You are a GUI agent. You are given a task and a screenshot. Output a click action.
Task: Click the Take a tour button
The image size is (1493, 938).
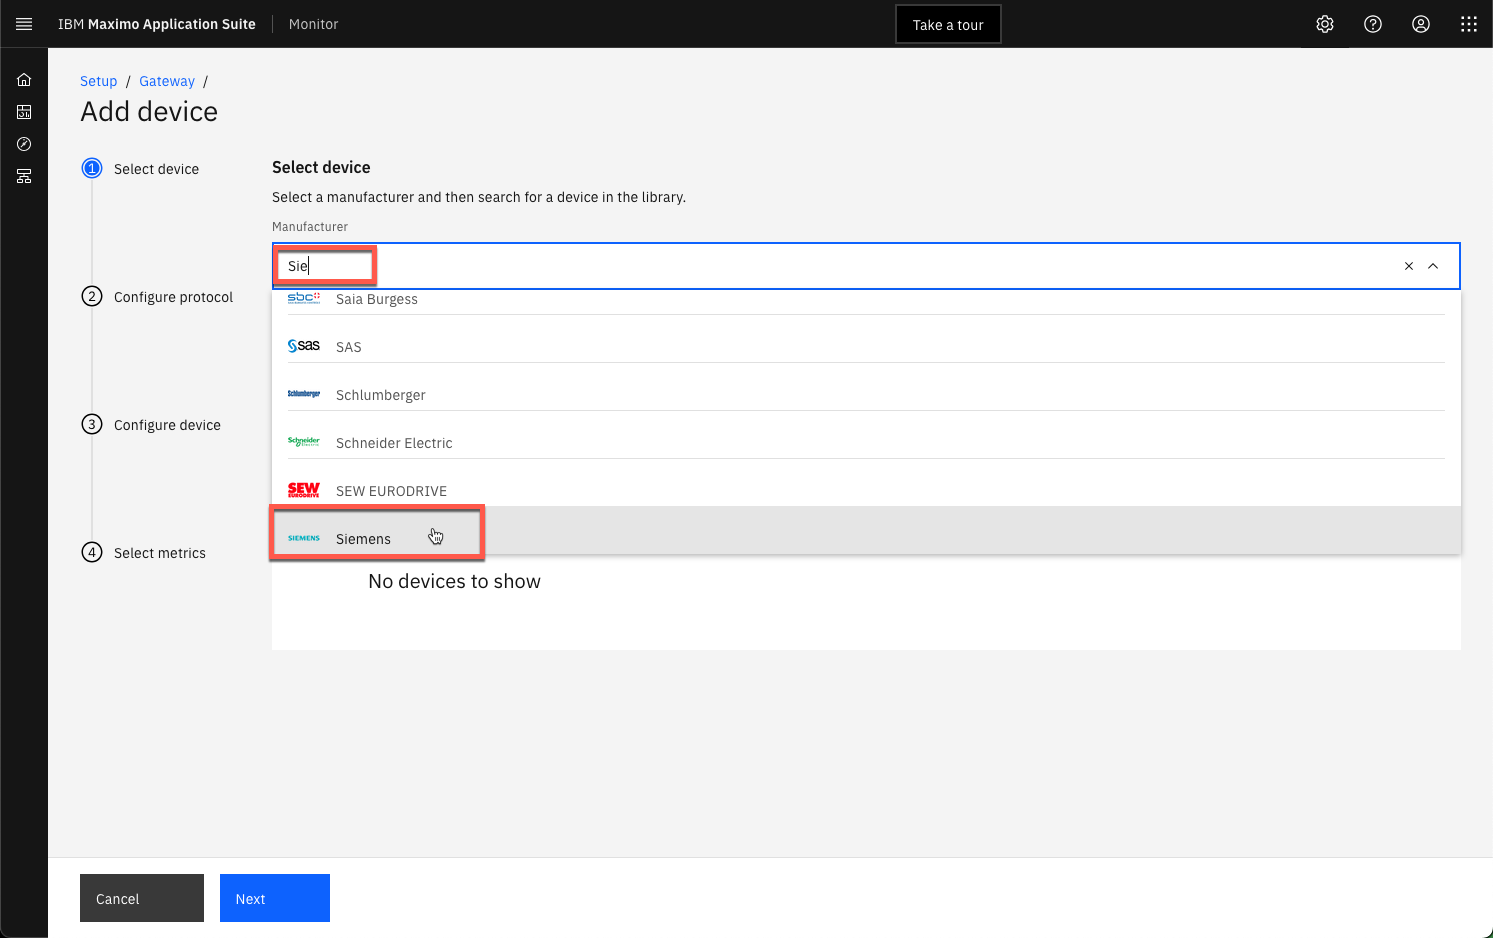click(948, 25)
